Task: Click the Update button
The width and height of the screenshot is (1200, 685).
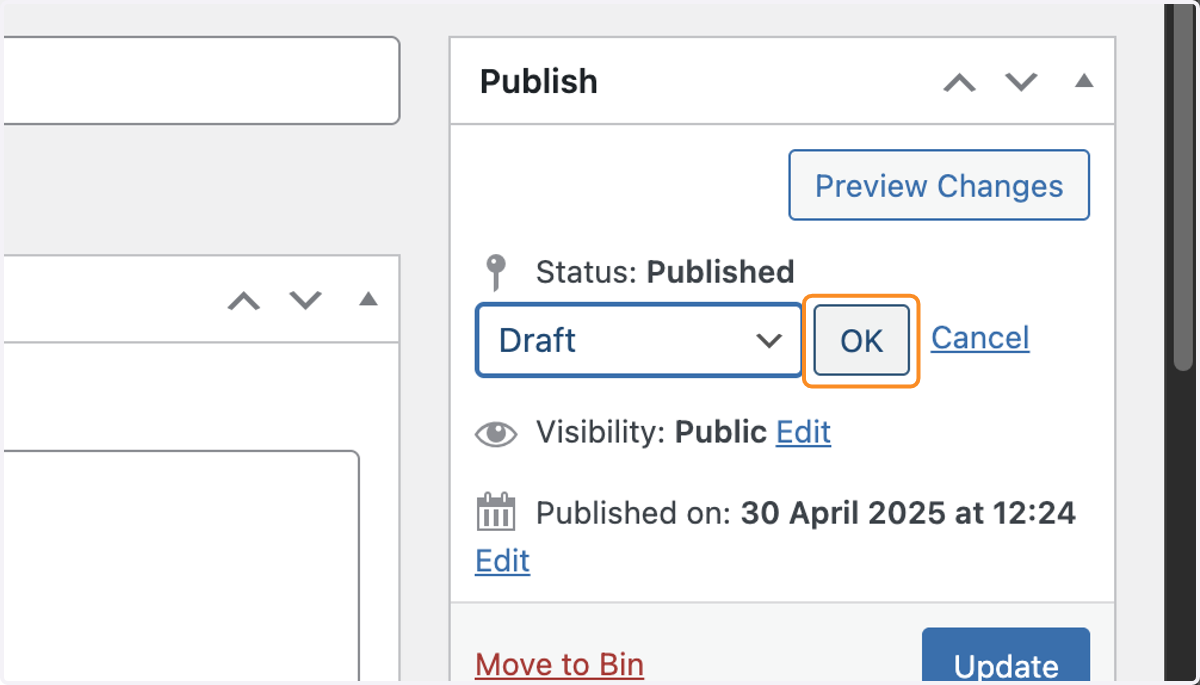Action: point(1006,657)
